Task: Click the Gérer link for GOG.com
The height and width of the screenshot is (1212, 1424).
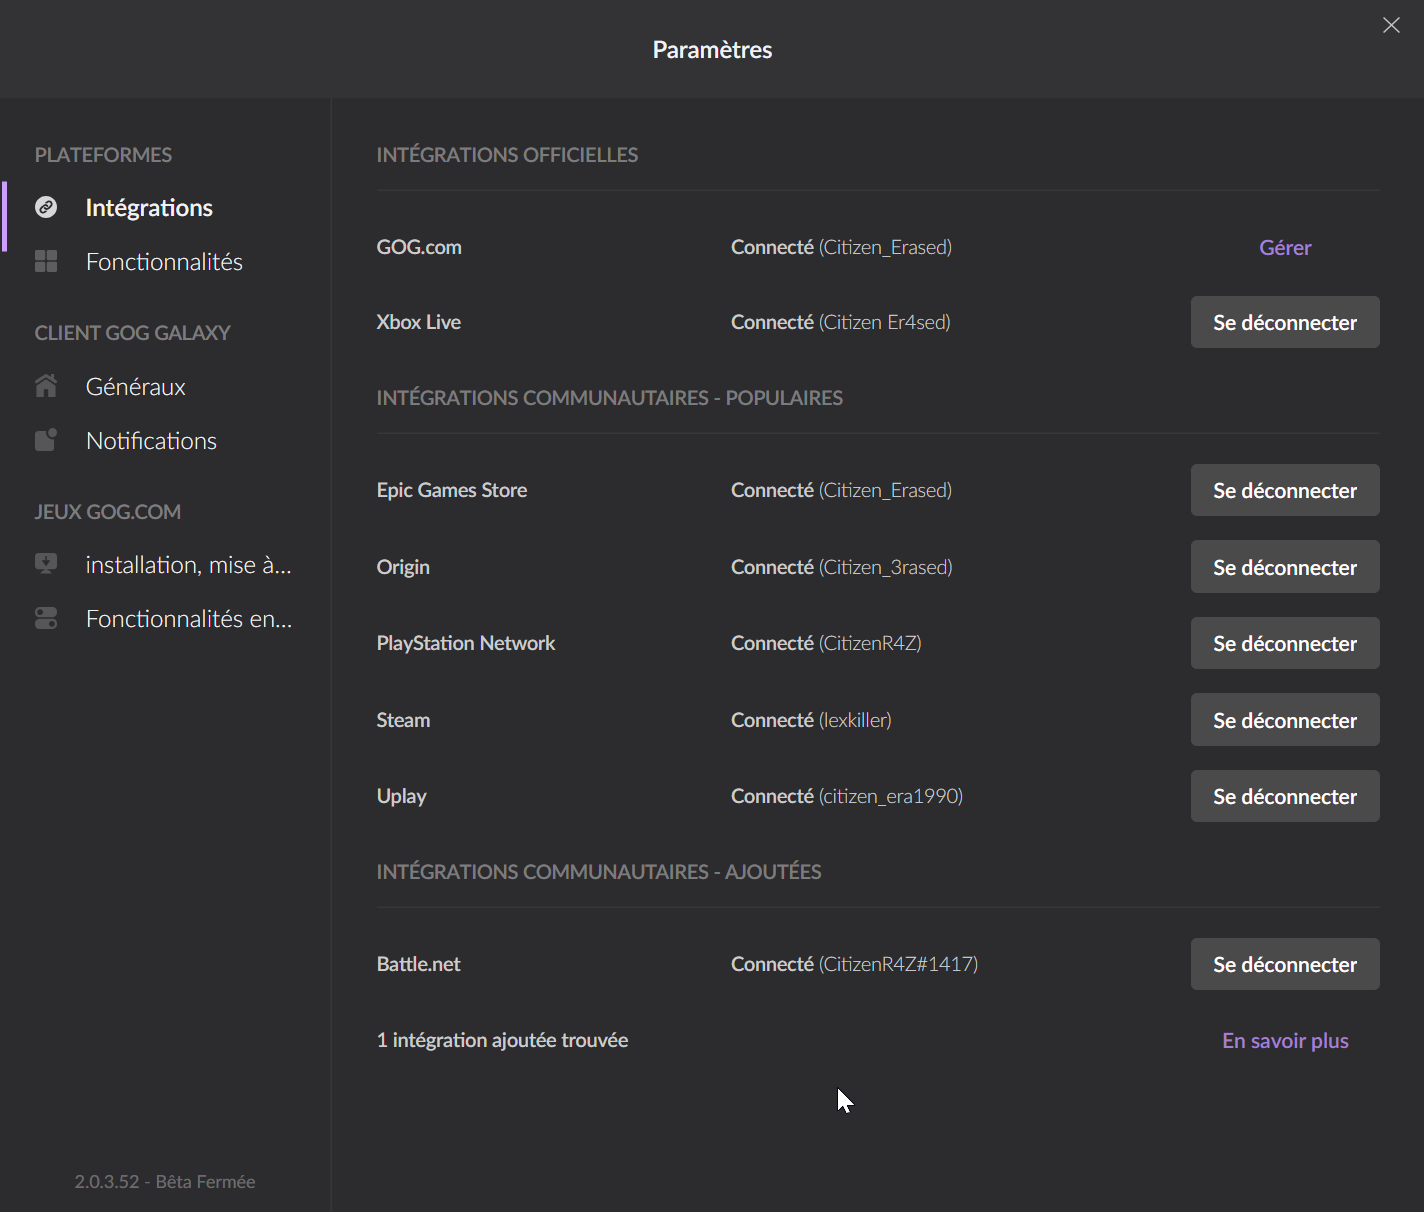Action: point(1284,248)
